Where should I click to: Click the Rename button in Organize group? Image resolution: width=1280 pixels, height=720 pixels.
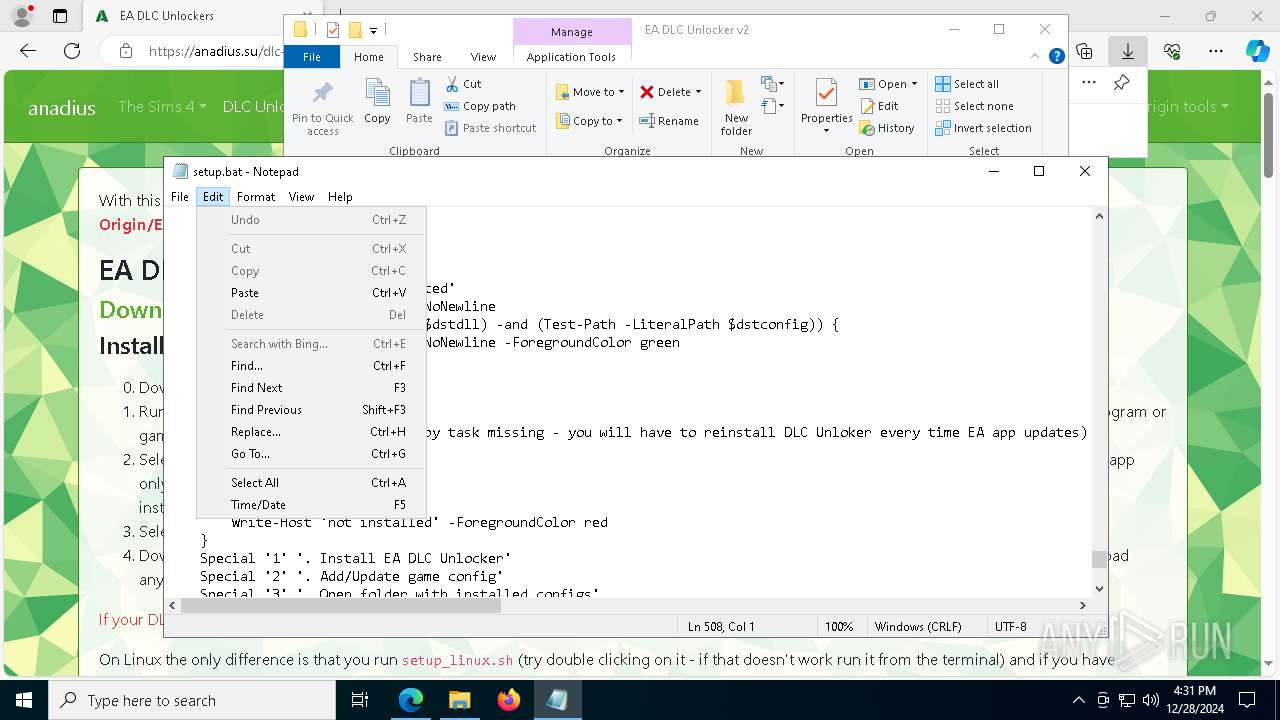(x=669, y=121)
